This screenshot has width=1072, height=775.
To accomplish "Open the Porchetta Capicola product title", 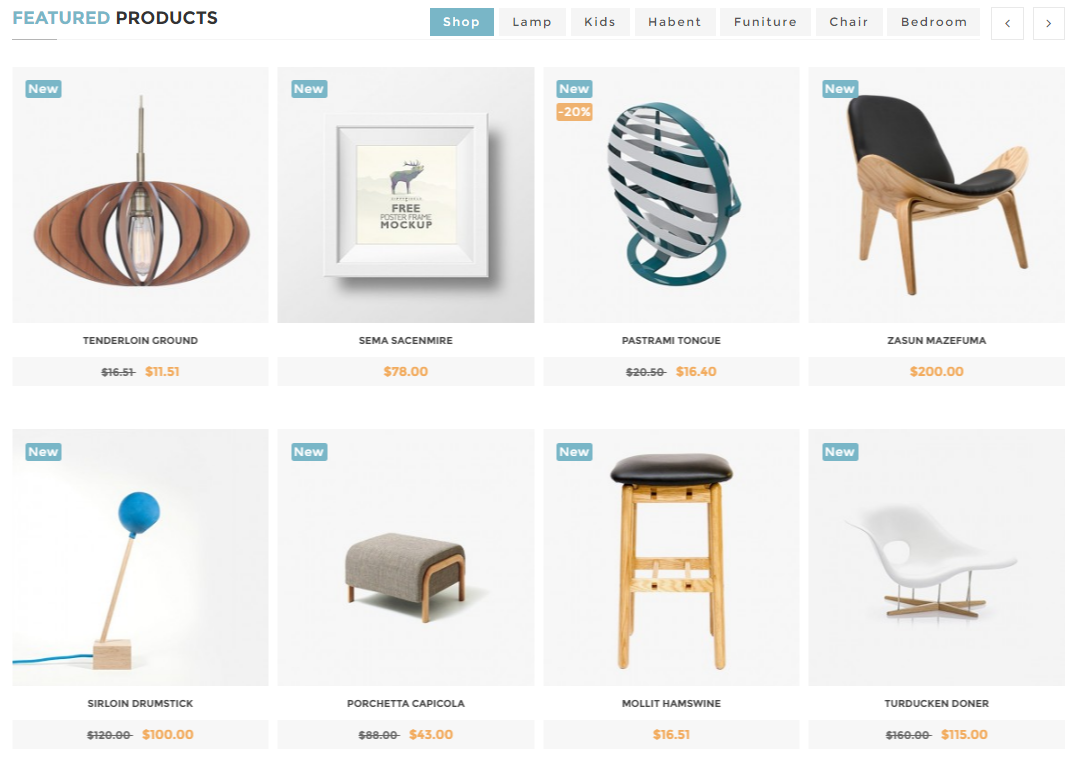I will pos(406,703).
